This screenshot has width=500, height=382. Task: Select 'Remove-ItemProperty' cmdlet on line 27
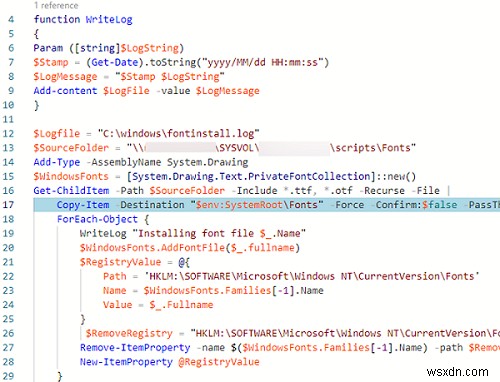coord(135,348)
